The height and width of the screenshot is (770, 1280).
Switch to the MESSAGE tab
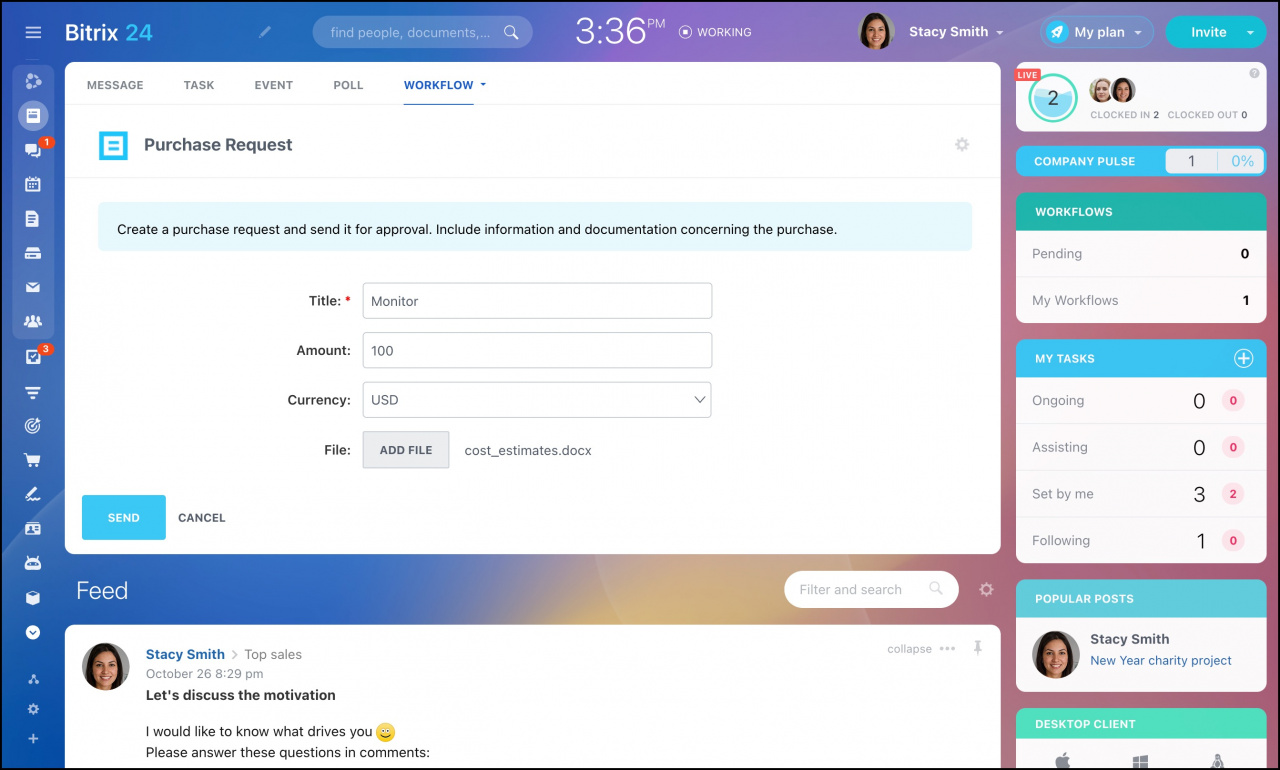(x=115, y=85)
